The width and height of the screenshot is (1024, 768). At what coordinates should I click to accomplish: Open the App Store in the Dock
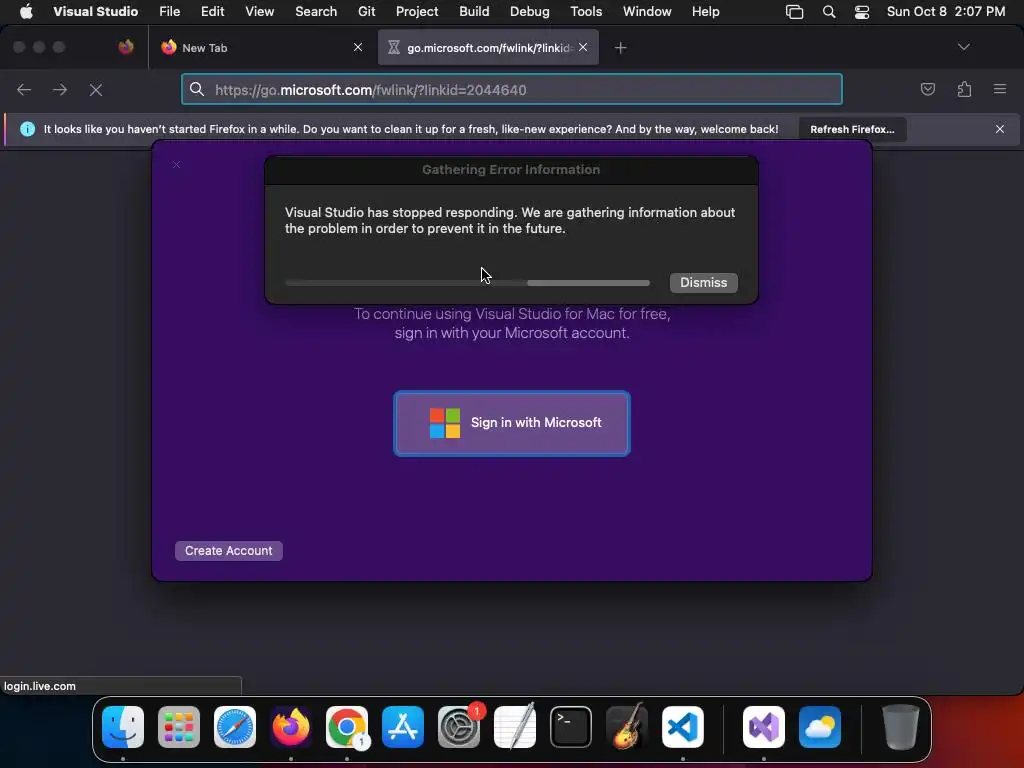(x=403, y=727)
